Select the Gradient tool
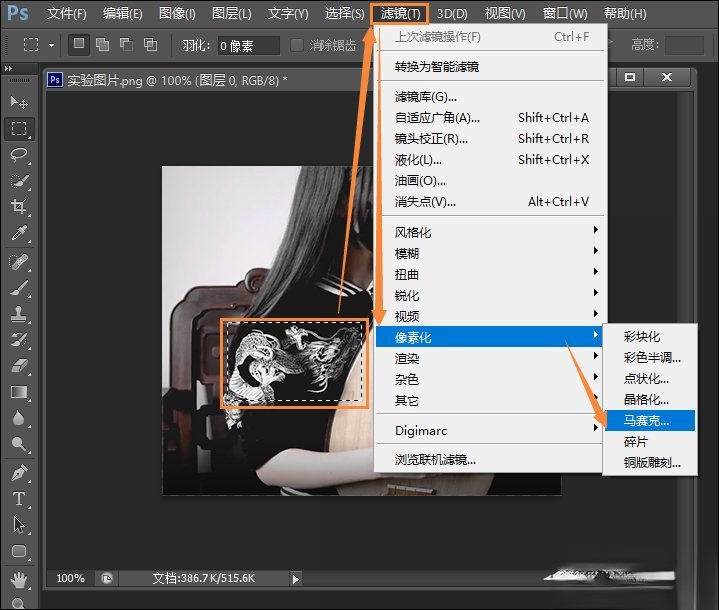 coord(19,392)
